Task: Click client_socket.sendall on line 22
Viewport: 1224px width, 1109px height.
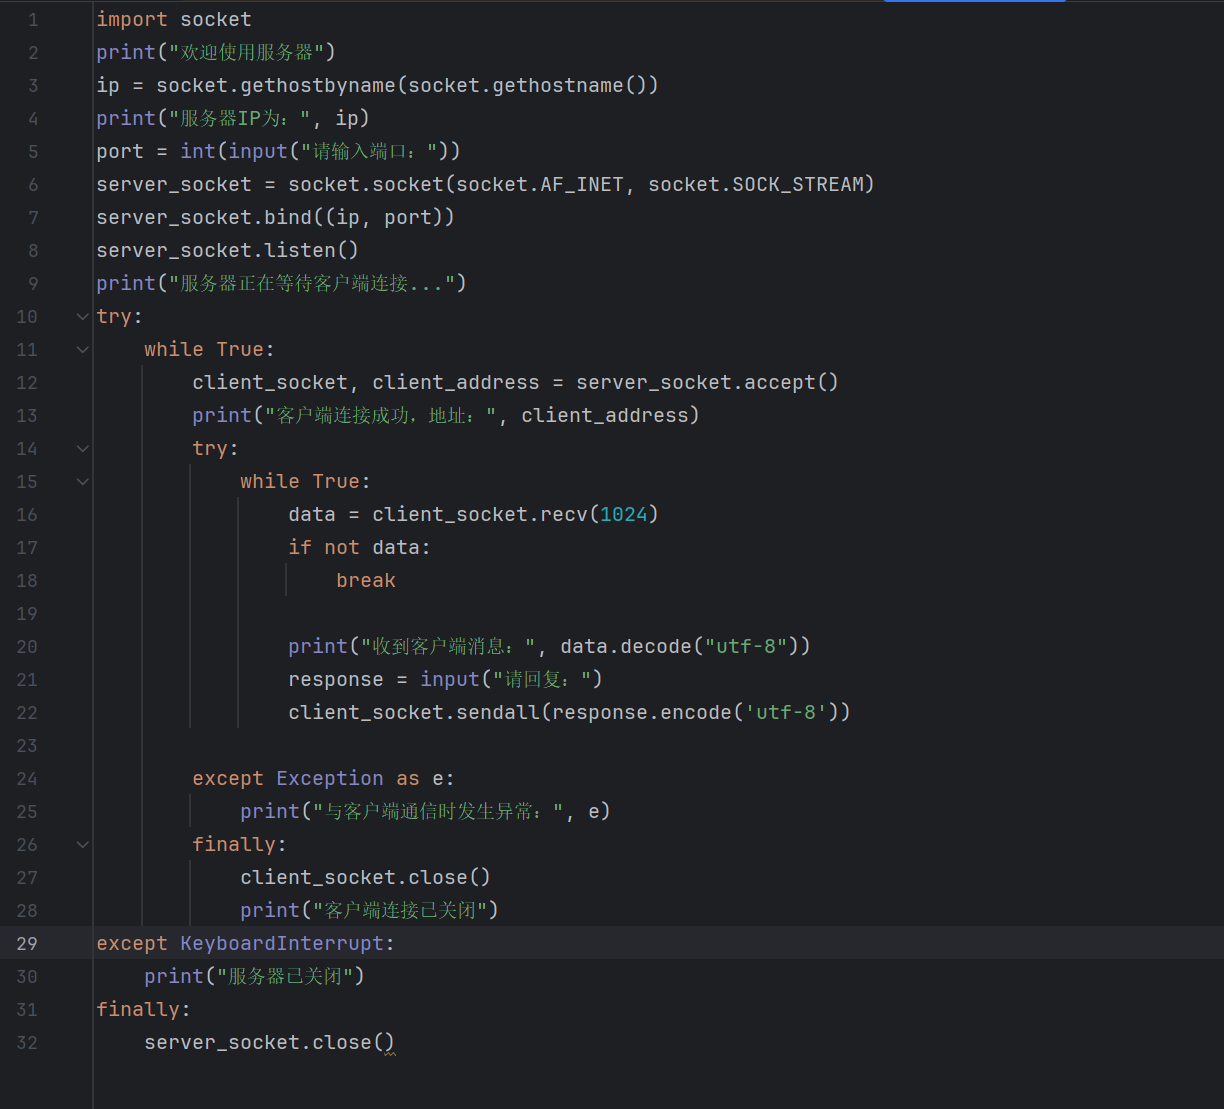Action: [414, 712]
